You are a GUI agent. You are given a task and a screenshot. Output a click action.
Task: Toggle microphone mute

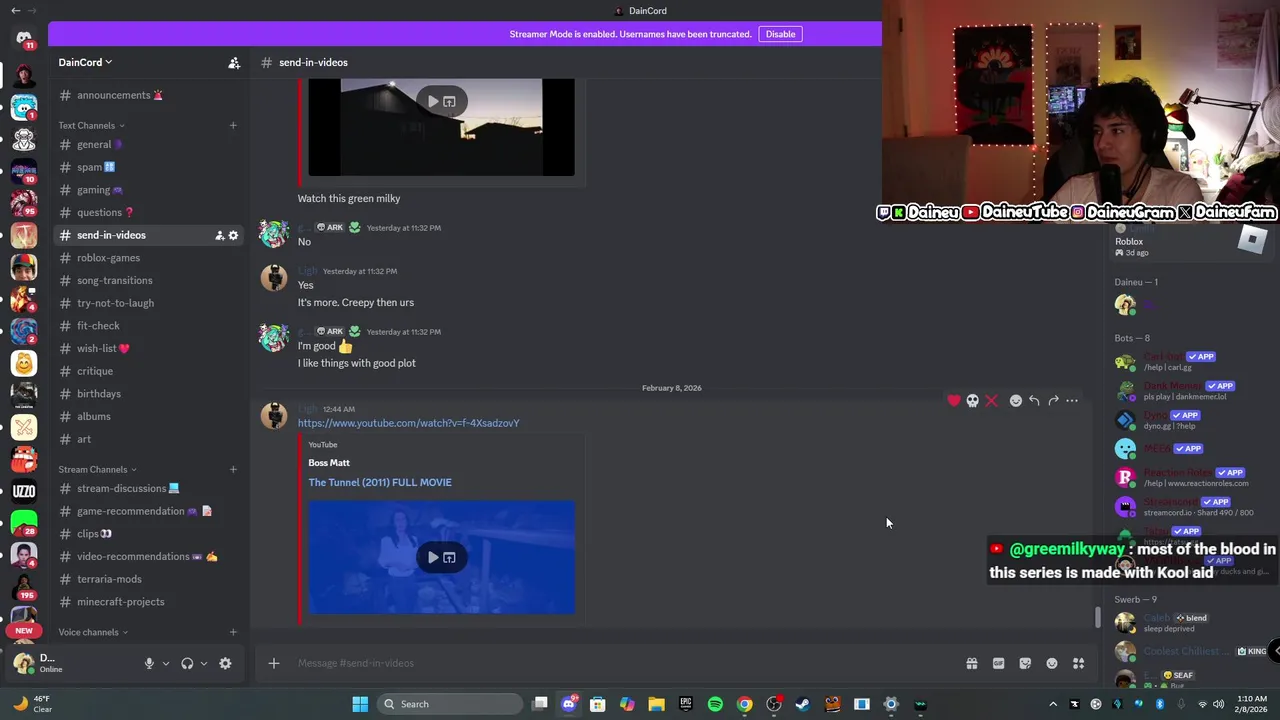point(149,663)
